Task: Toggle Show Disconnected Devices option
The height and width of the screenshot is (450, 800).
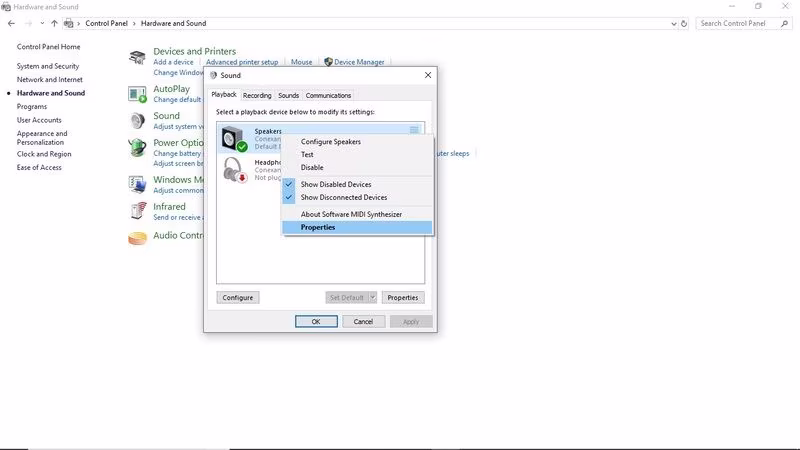Action: tap(357, 197)
